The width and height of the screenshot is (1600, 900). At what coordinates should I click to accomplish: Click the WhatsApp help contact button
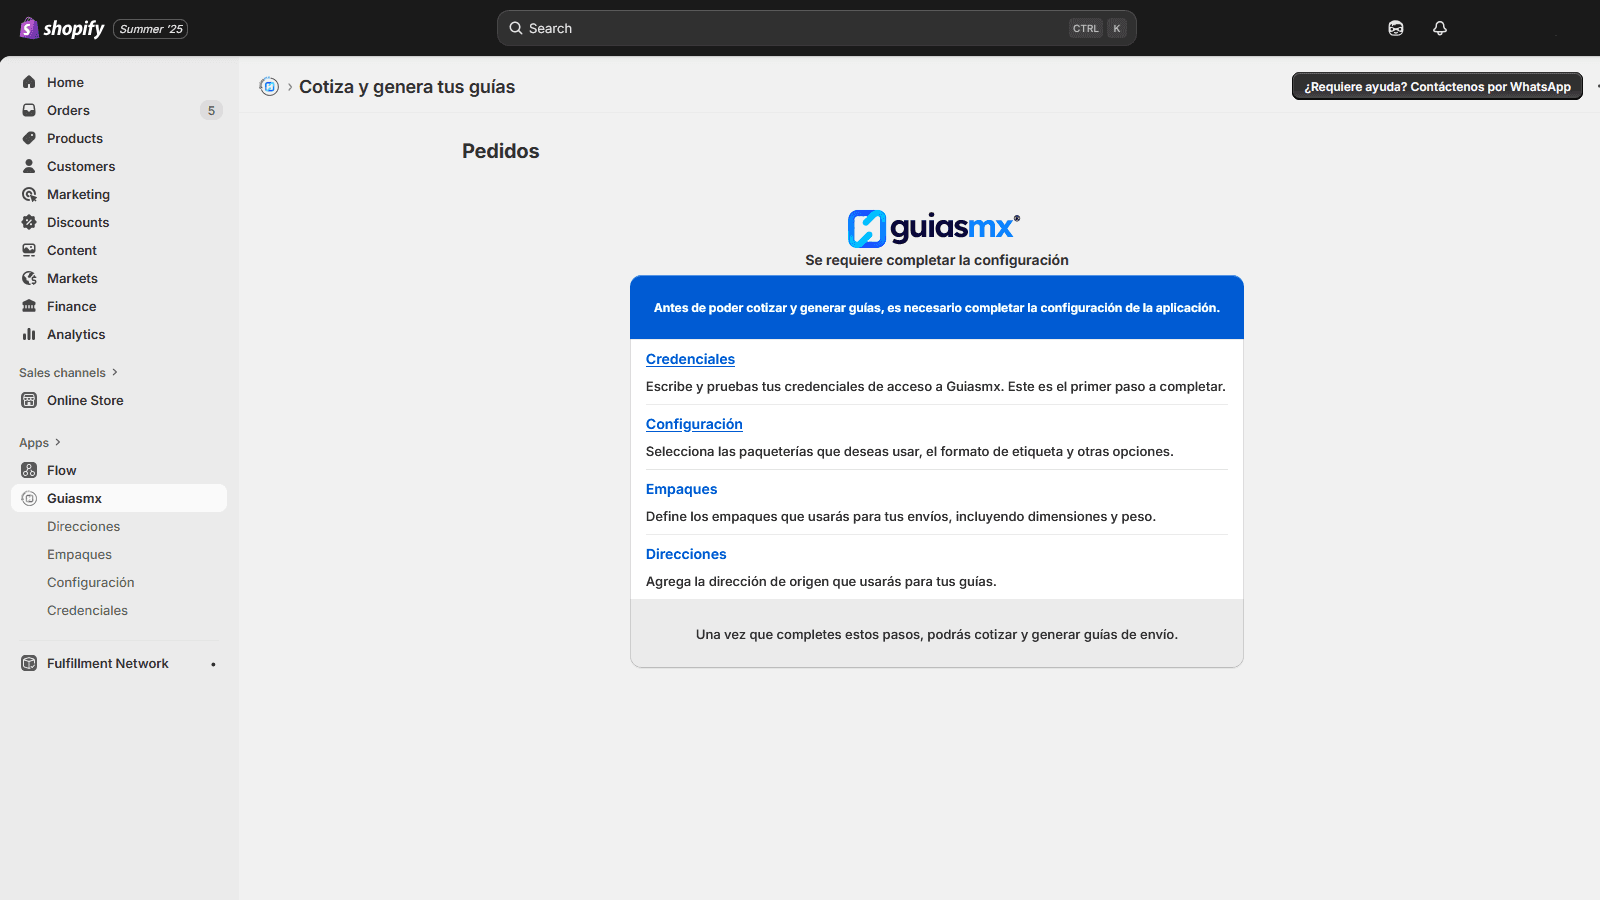coord(1437,86)
